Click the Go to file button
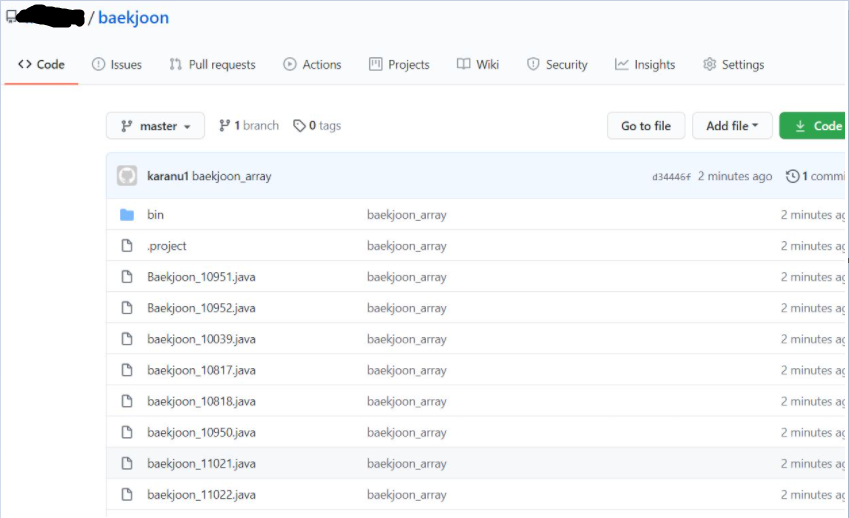The height and width of the screenshot is (518, 849). click(x=646, y=126)
